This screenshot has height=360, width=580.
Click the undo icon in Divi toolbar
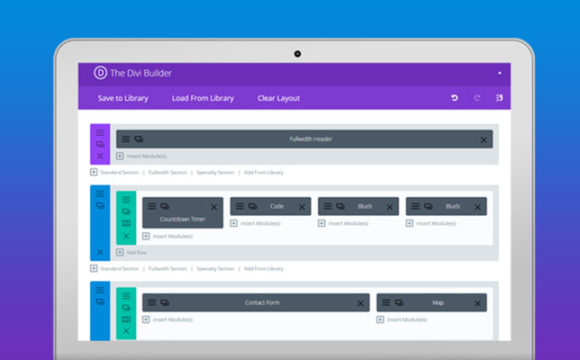click(x=455, y=98)
